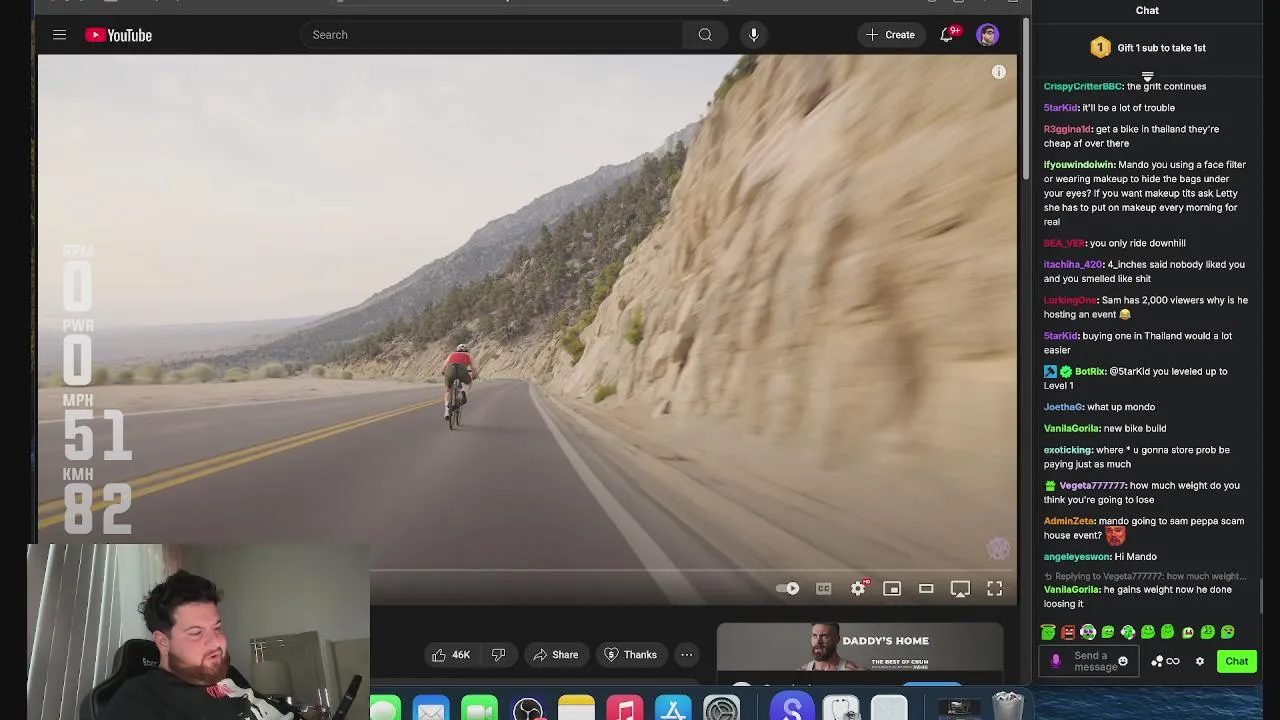Open StarKid's username on 'it'll be a lot of trouble'
This screenshot has height=720, width=1280.
1060,108
